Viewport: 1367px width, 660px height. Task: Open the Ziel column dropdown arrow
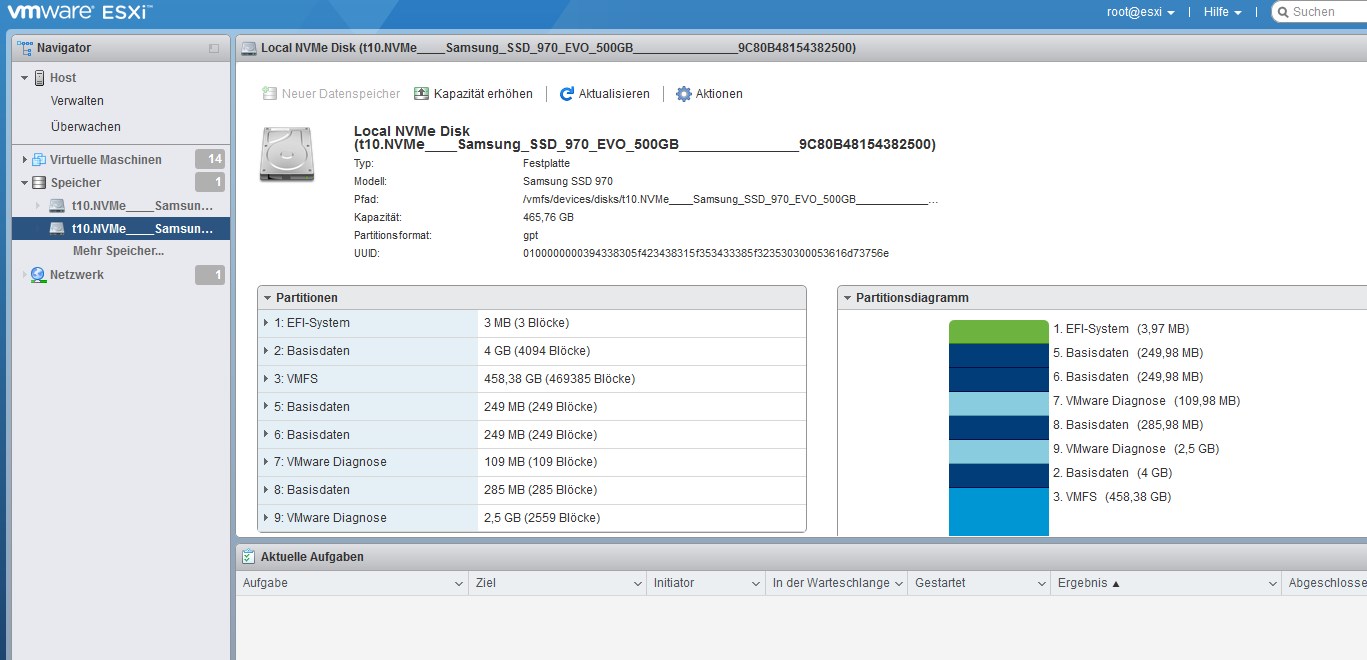click(x=637, y=583)
